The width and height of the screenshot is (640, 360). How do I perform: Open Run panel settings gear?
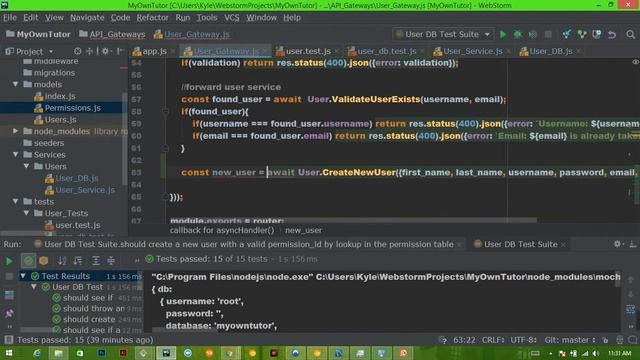[618, 244]
